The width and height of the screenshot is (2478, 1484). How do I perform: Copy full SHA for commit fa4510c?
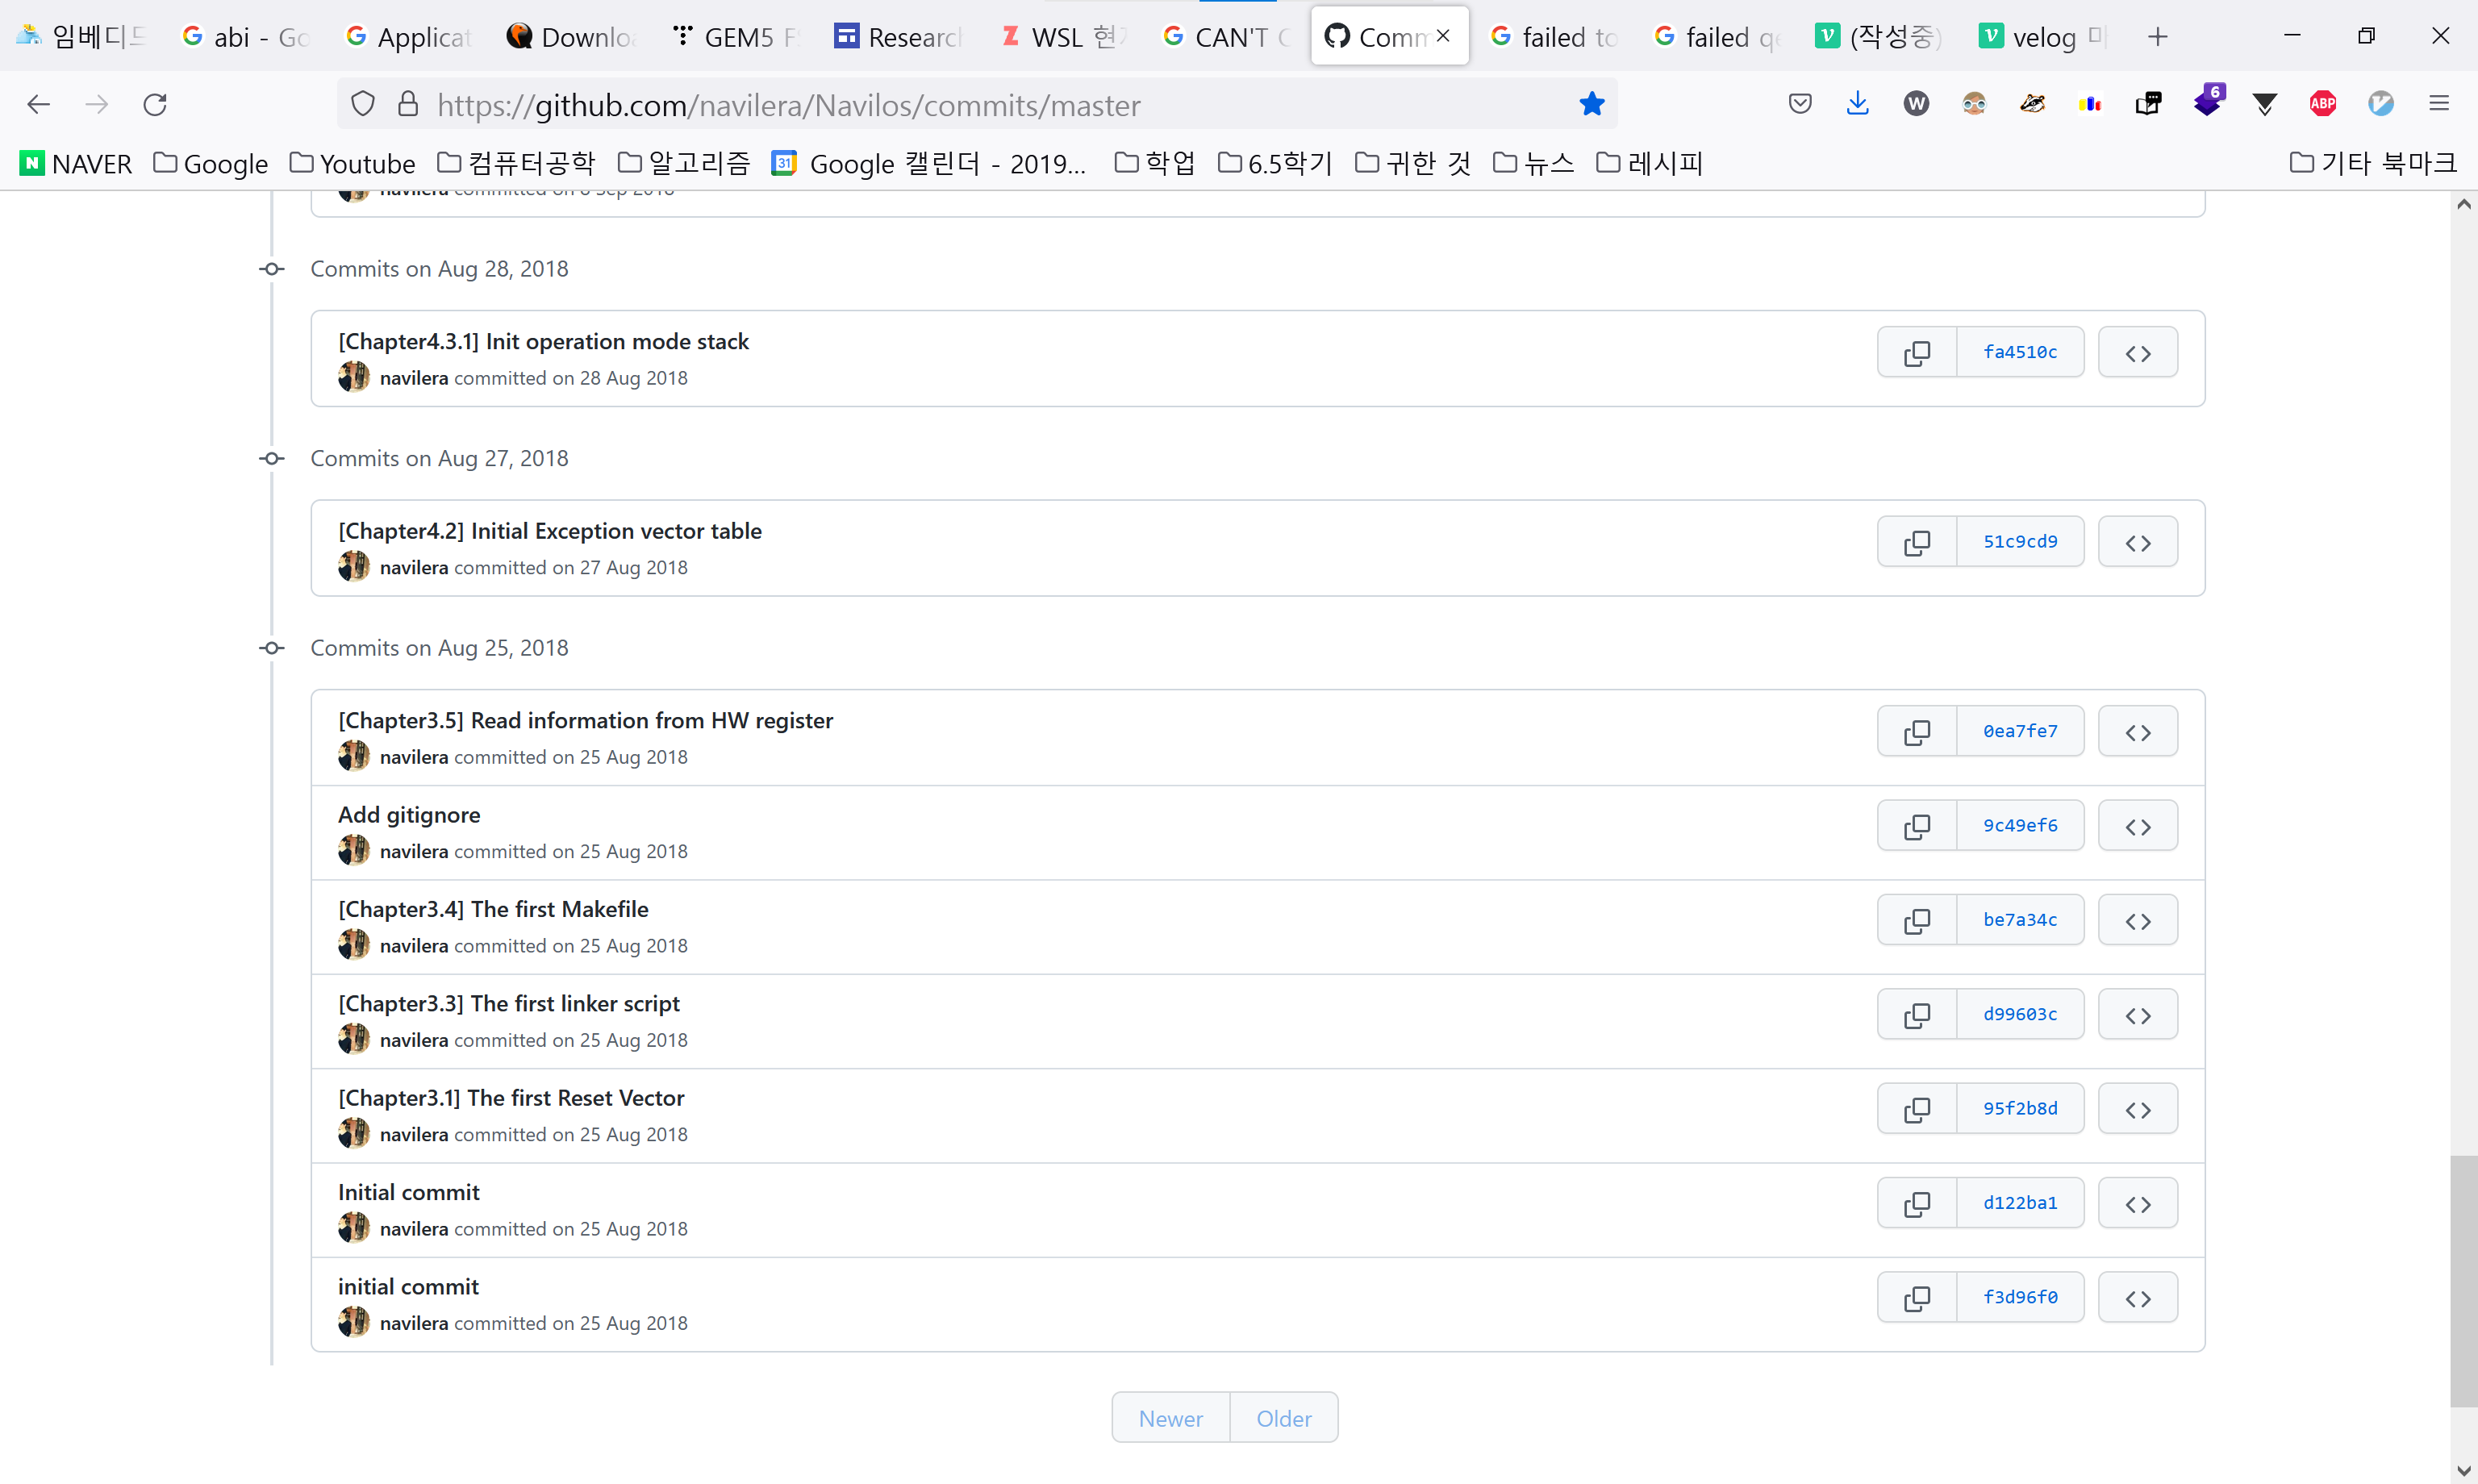tap(1916, 353)
